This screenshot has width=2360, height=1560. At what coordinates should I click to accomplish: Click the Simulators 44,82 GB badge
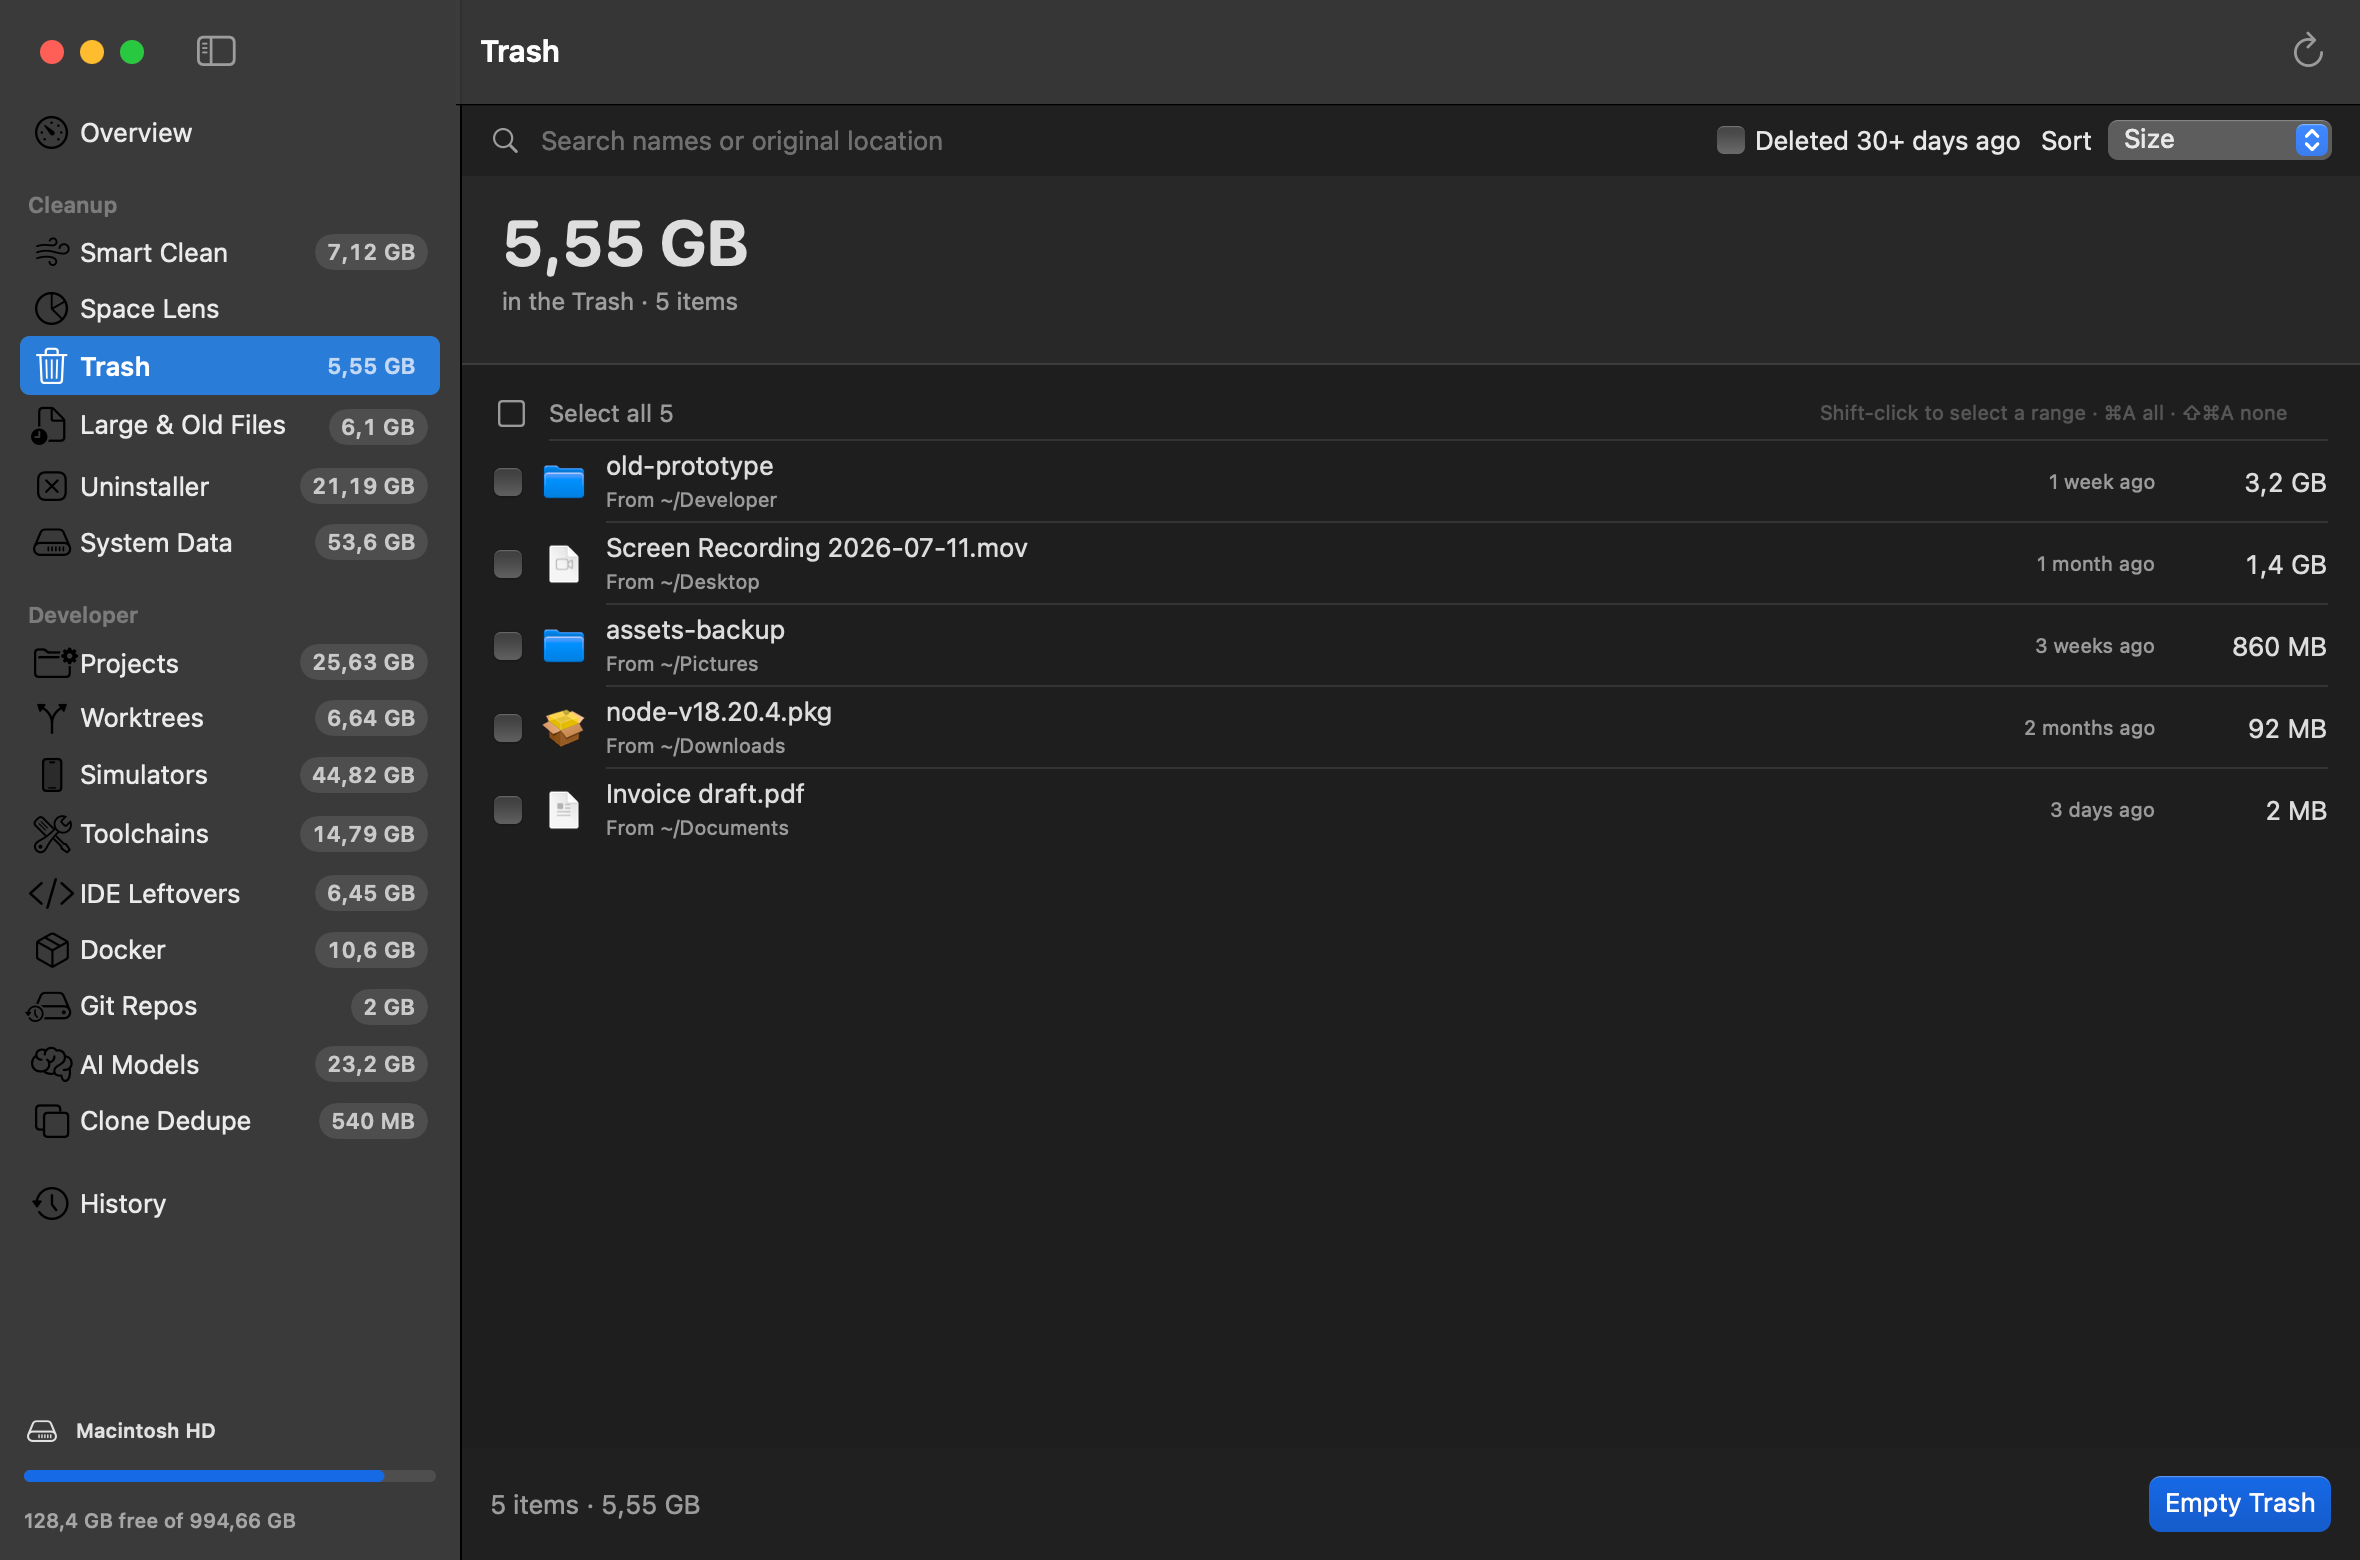click(x=363, y=775)
